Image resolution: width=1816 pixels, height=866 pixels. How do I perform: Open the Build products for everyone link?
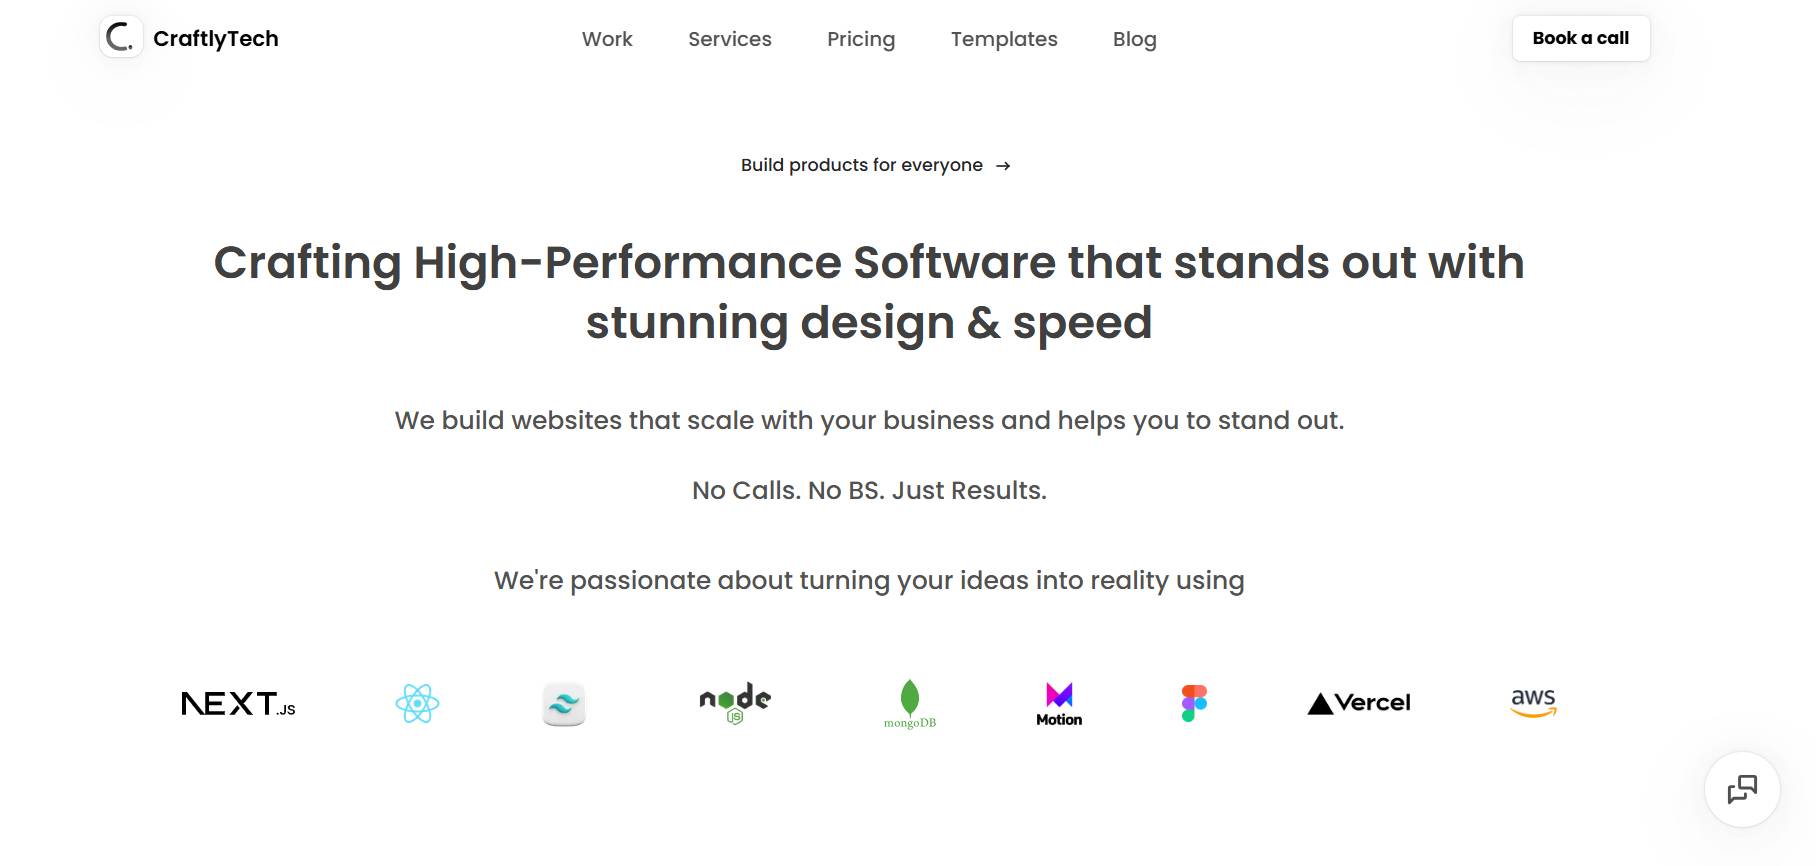click(861, 165)
